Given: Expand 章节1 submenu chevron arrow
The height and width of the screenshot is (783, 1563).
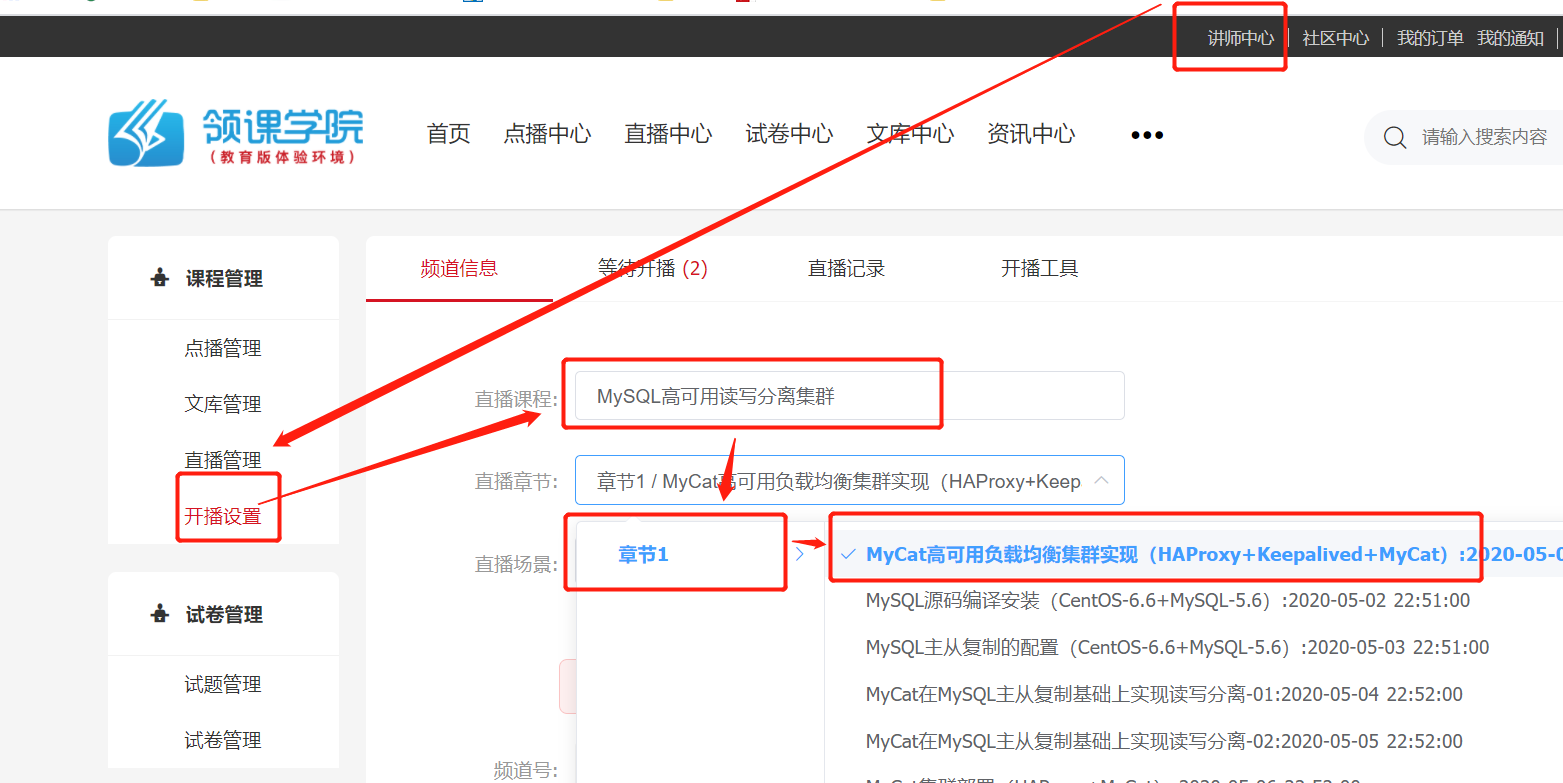Looking at the screenshot, I should [799, 554].
